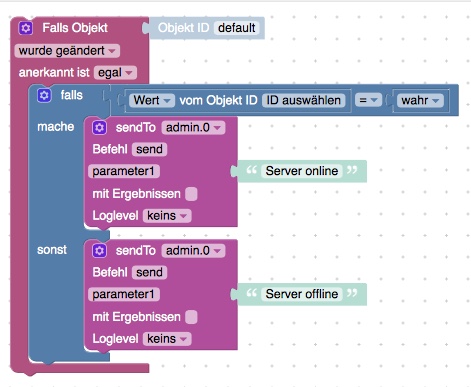The height and width of the screenshot is (387, 471).
Task: Click the vom Objekt ID label
Action: pos(218,100)
